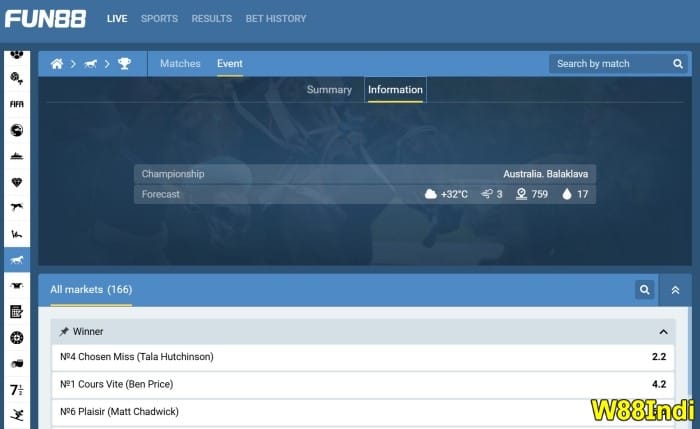Pick the Cours Vite 4.2 odds
This screenshot has width=700, height=429.
point(659,384)
